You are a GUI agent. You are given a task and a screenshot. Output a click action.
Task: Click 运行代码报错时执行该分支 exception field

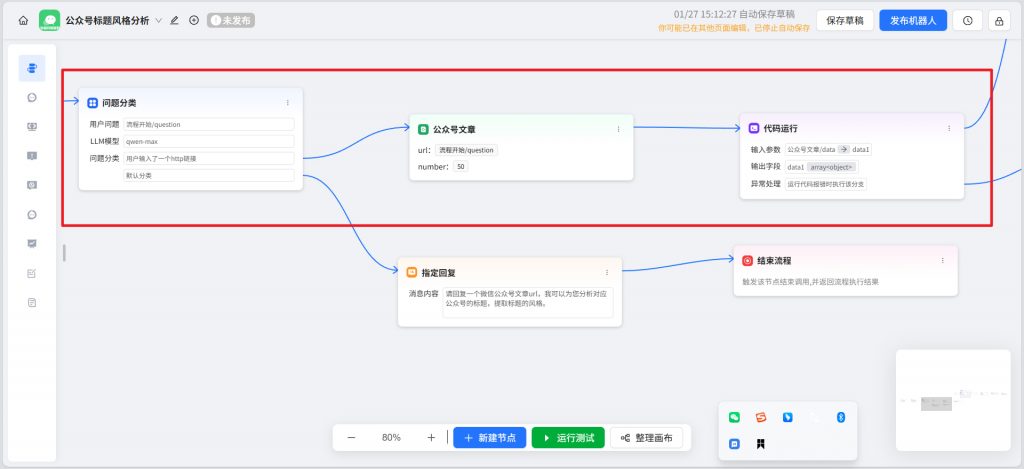point(825,184)
